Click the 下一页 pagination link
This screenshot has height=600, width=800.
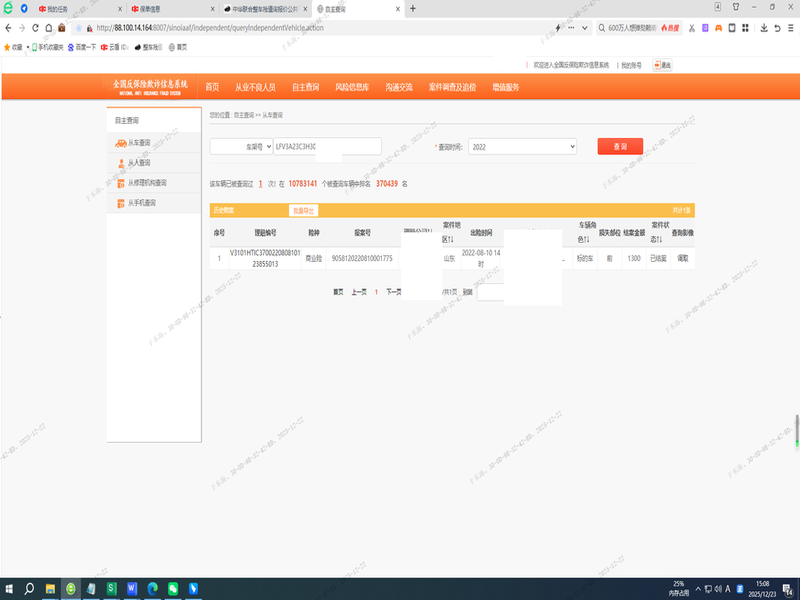click(393, 292)
